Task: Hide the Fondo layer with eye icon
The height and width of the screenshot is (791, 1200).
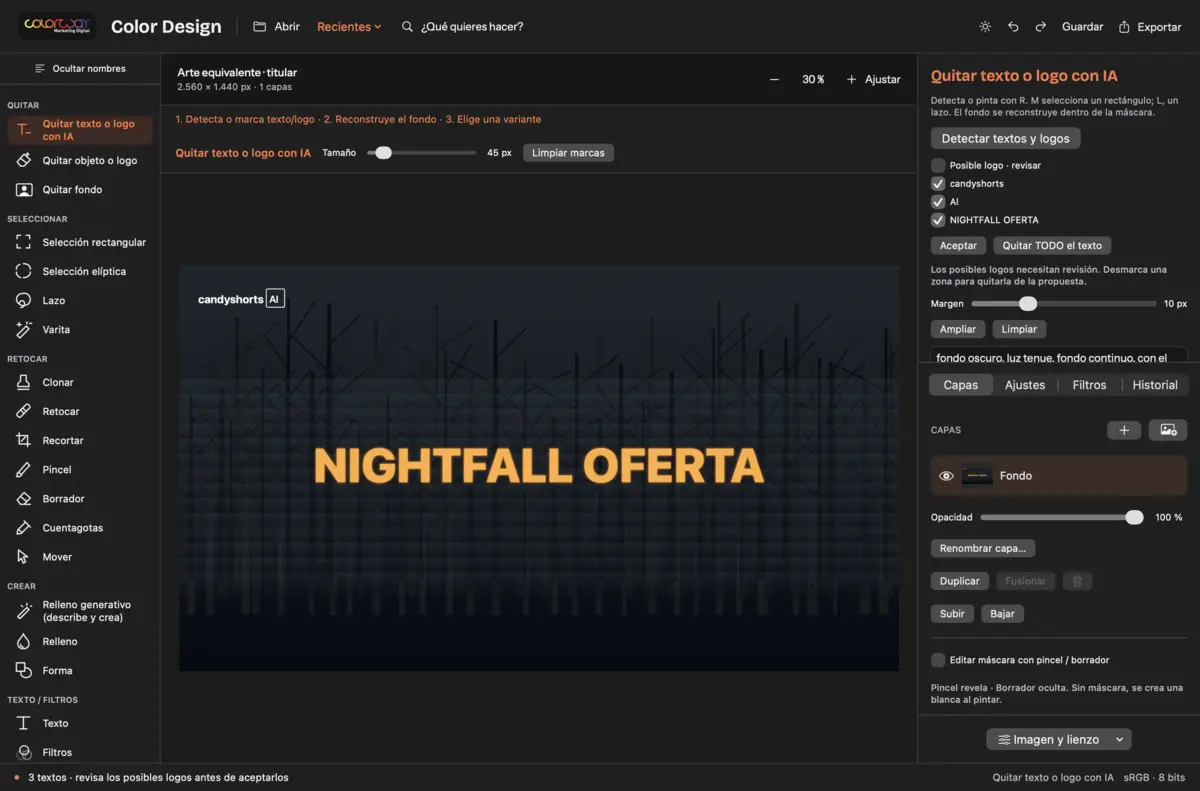Action: click(x=946, y=476)
